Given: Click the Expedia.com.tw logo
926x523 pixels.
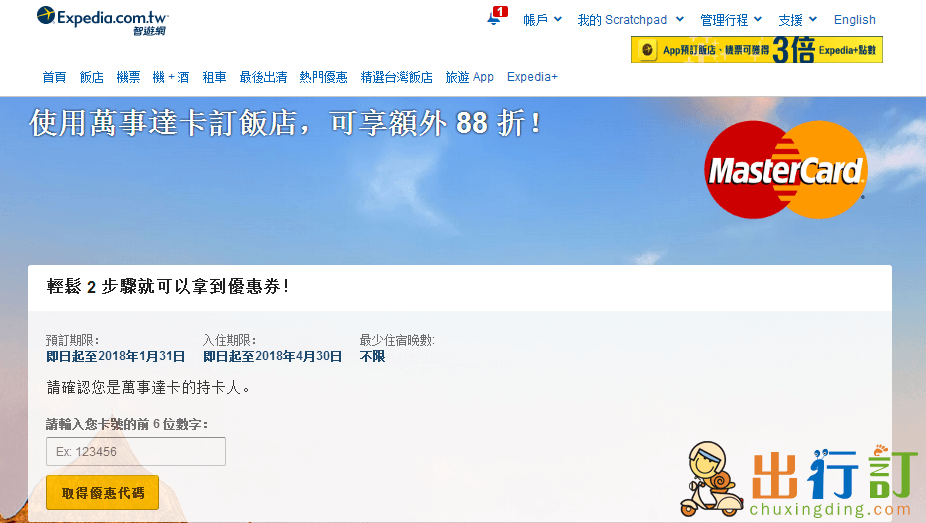Looking at the screenshot, I should (x=102, y=21).
